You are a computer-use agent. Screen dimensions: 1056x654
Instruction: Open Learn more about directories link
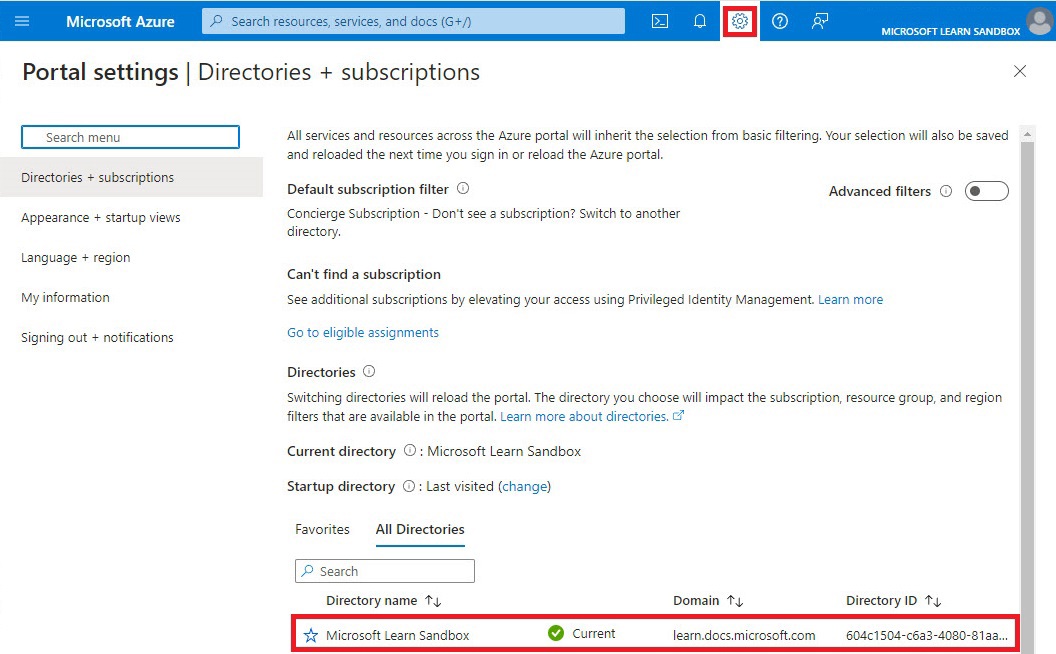point(591,416)
